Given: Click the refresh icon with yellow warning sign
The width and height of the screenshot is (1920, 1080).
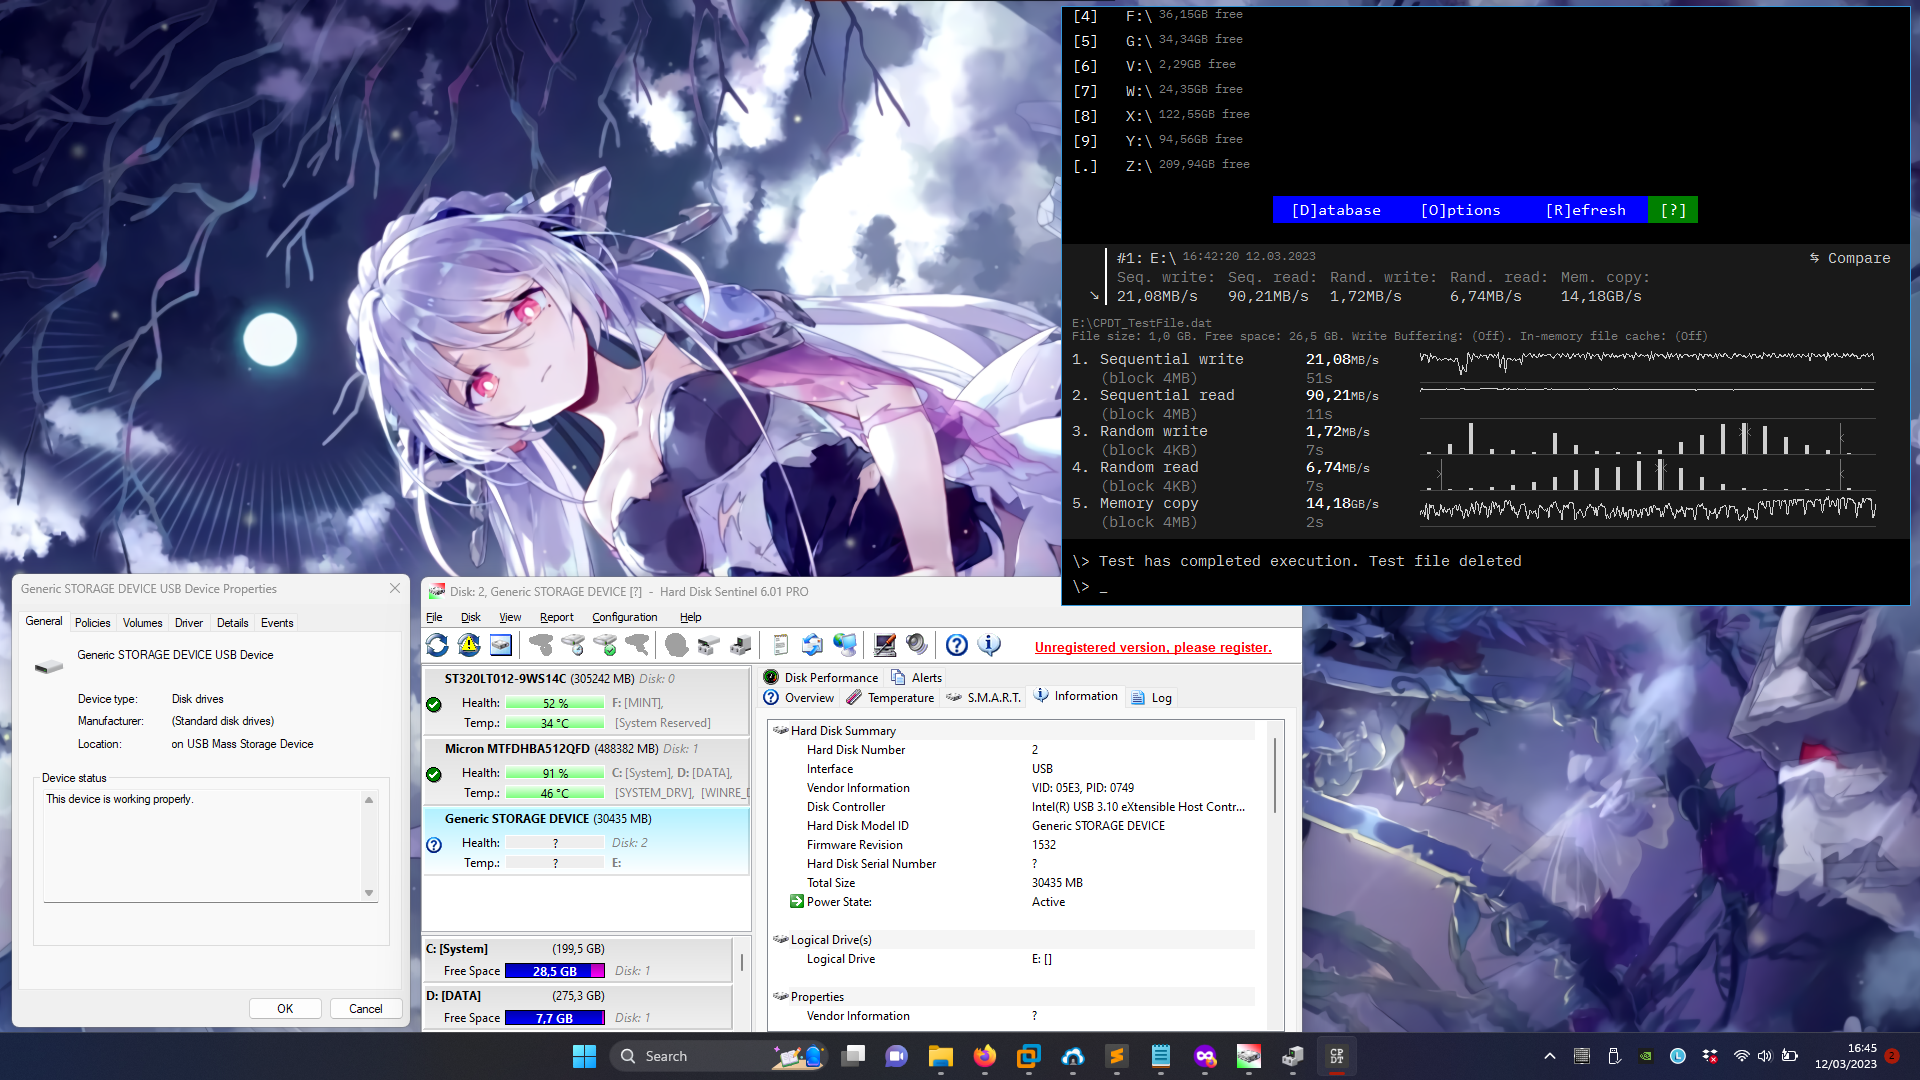Looking at the screenshot, I should click(x=469, y=645).
